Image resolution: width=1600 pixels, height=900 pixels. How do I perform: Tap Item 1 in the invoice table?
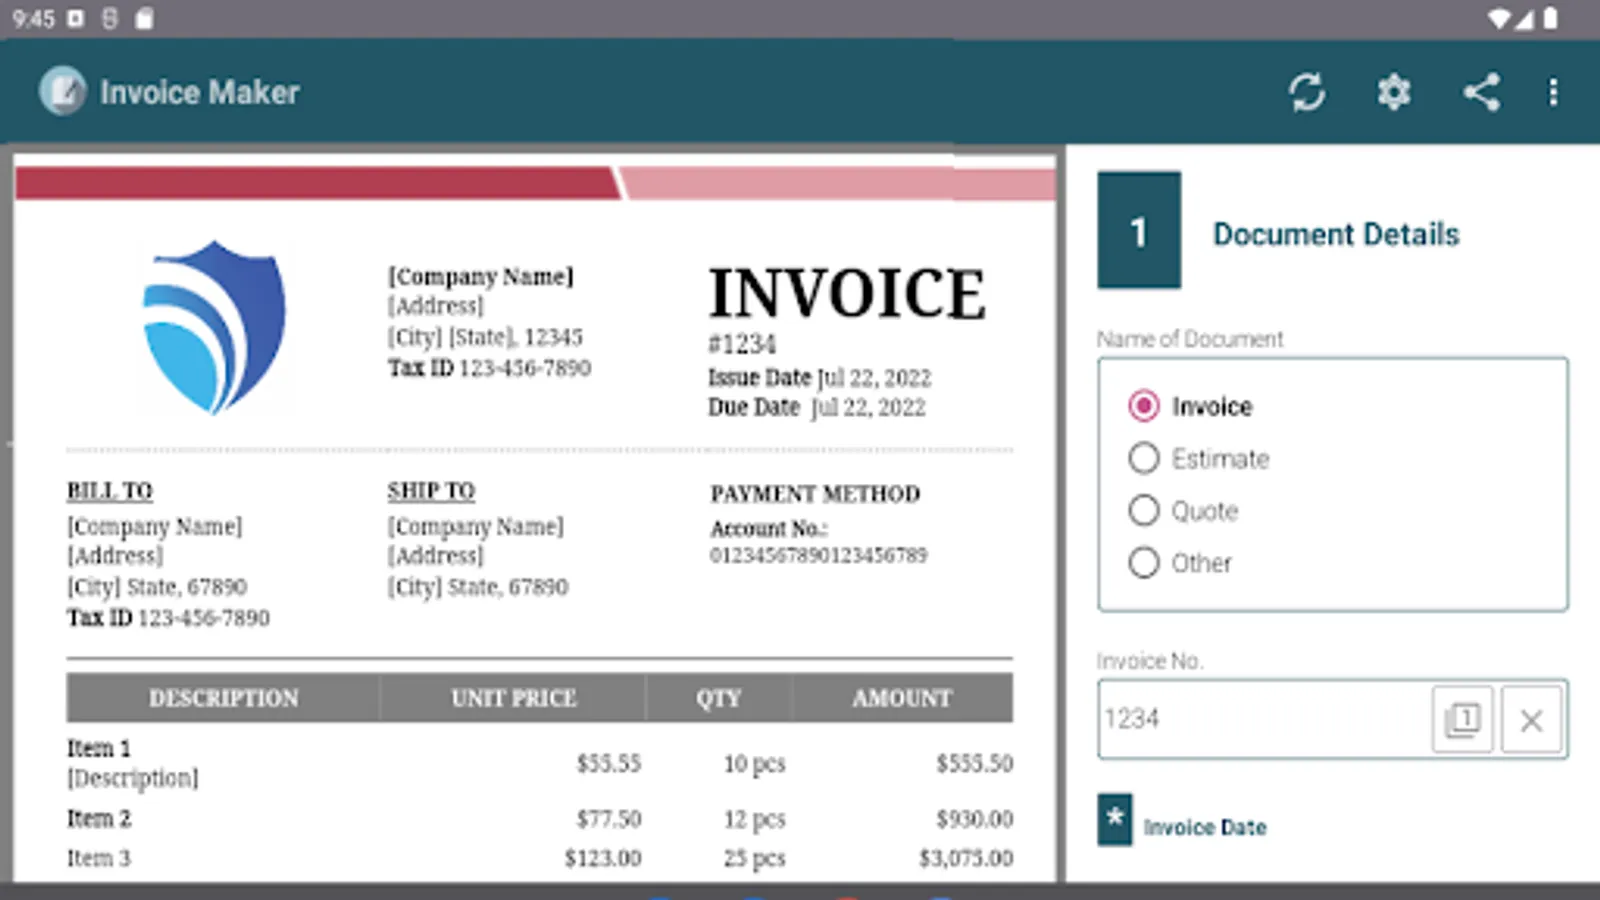[99, 748]
